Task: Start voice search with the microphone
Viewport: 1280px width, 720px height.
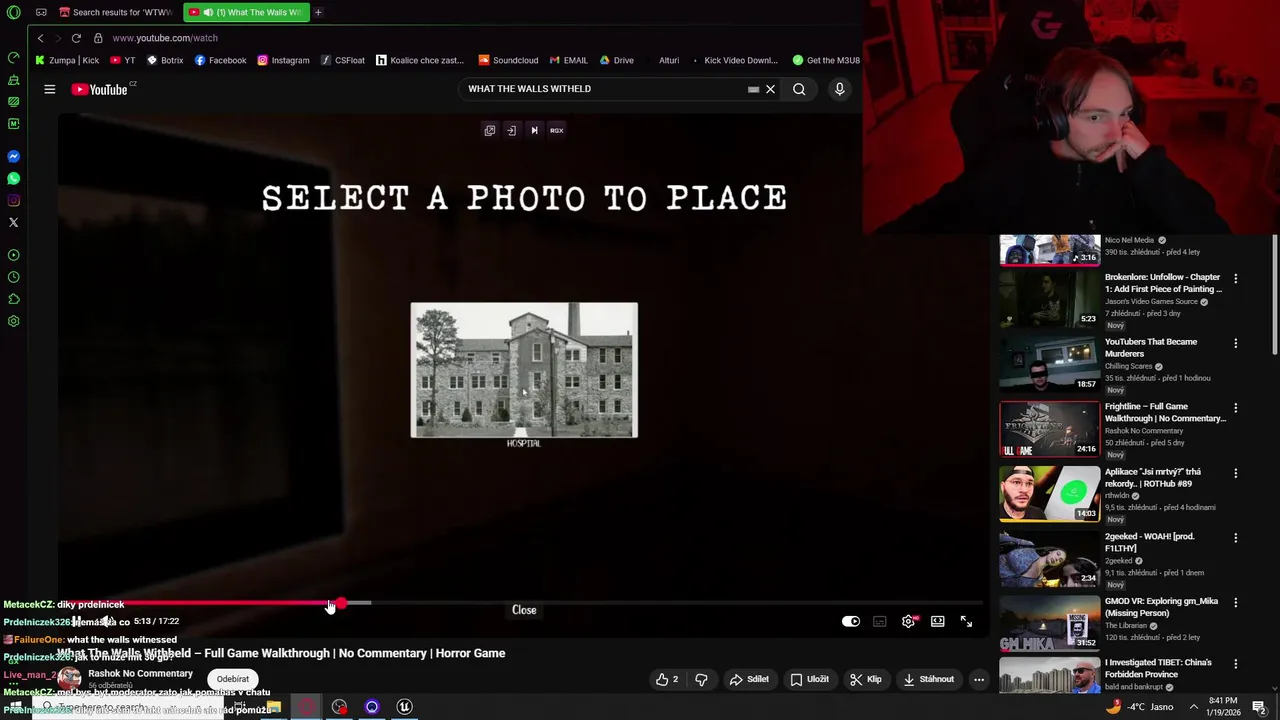Action: pyautogui.click(x=839, y=89)
